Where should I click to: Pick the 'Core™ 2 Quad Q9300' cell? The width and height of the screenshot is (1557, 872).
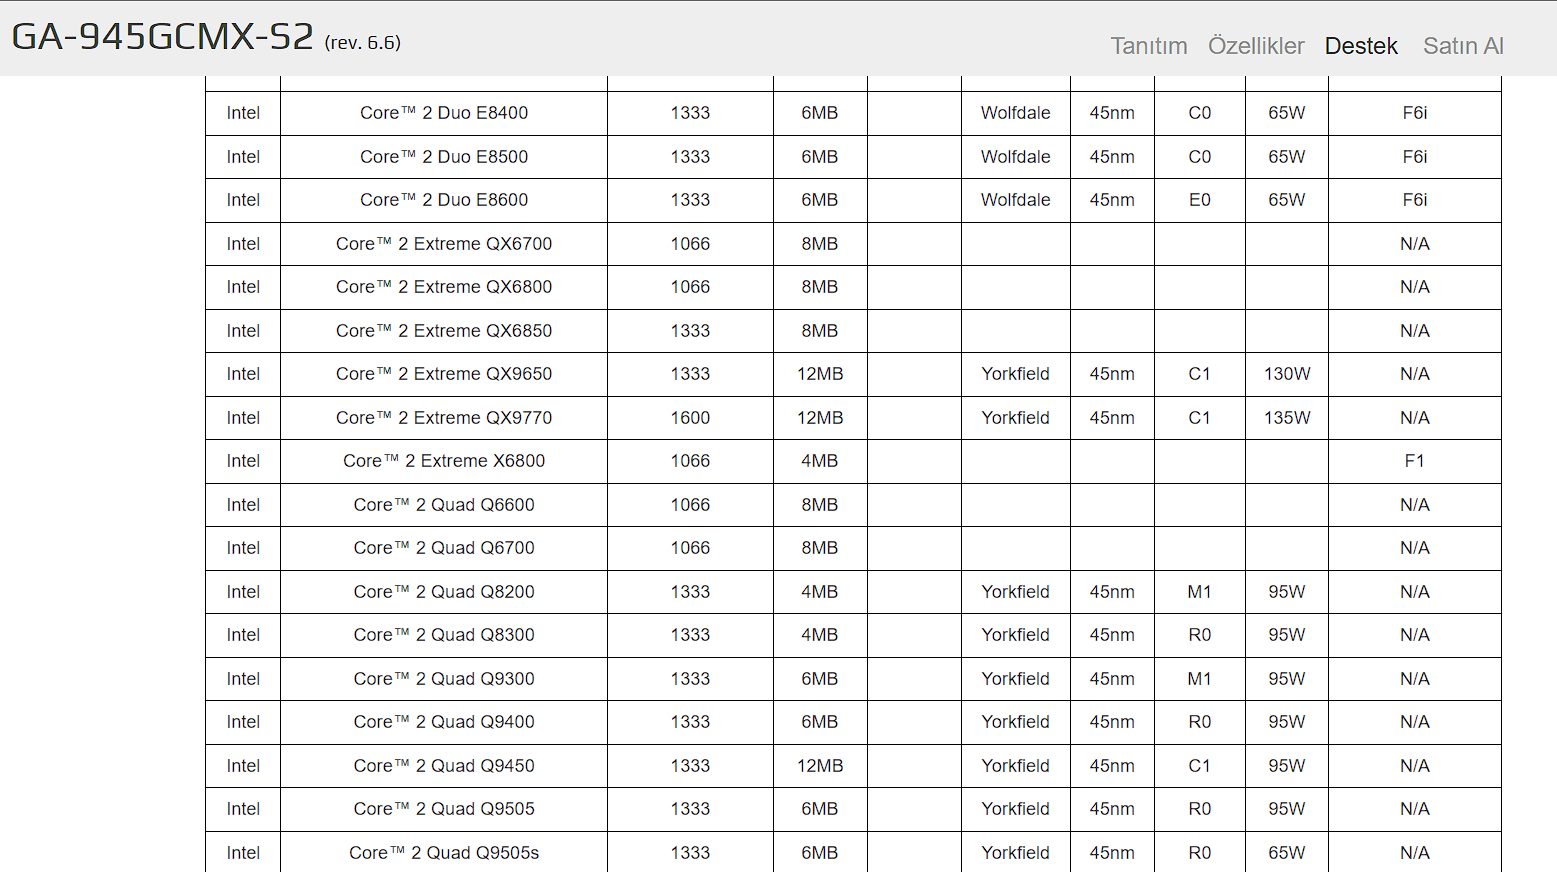(x=444, y=679)
